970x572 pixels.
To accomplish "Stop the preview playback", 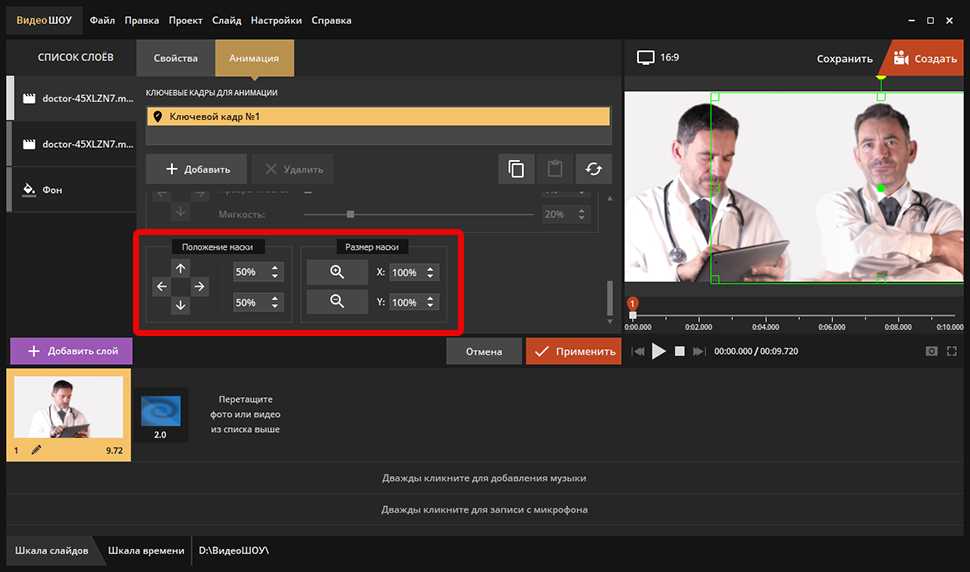I will (679, 351).
